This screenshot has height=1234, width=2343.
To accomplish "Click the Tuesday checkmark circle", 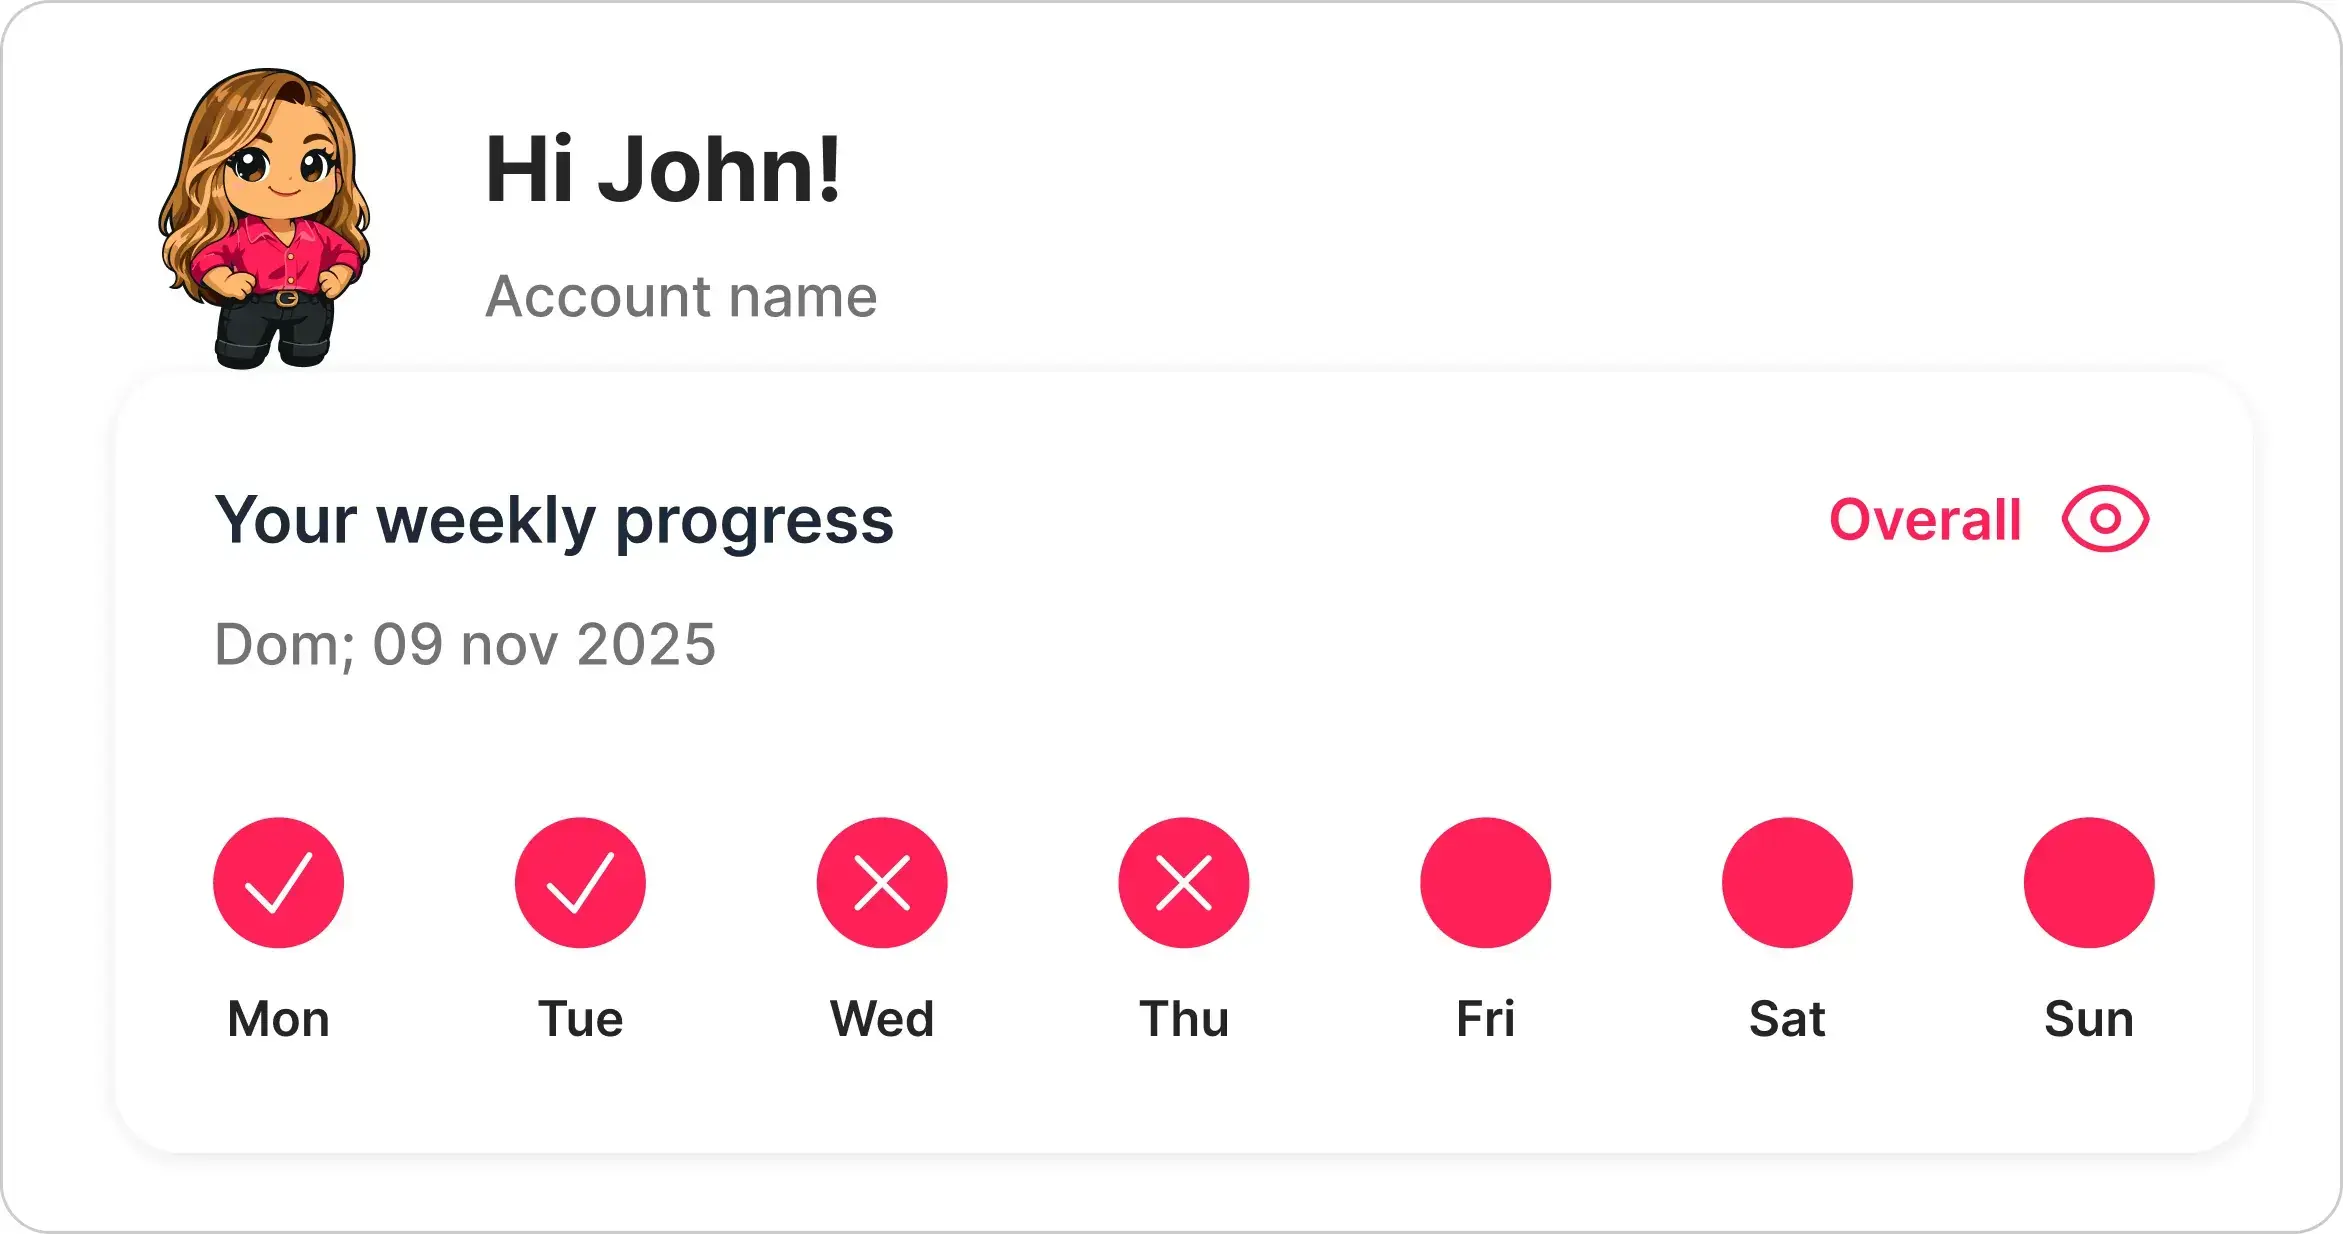I will click(580, 882).
